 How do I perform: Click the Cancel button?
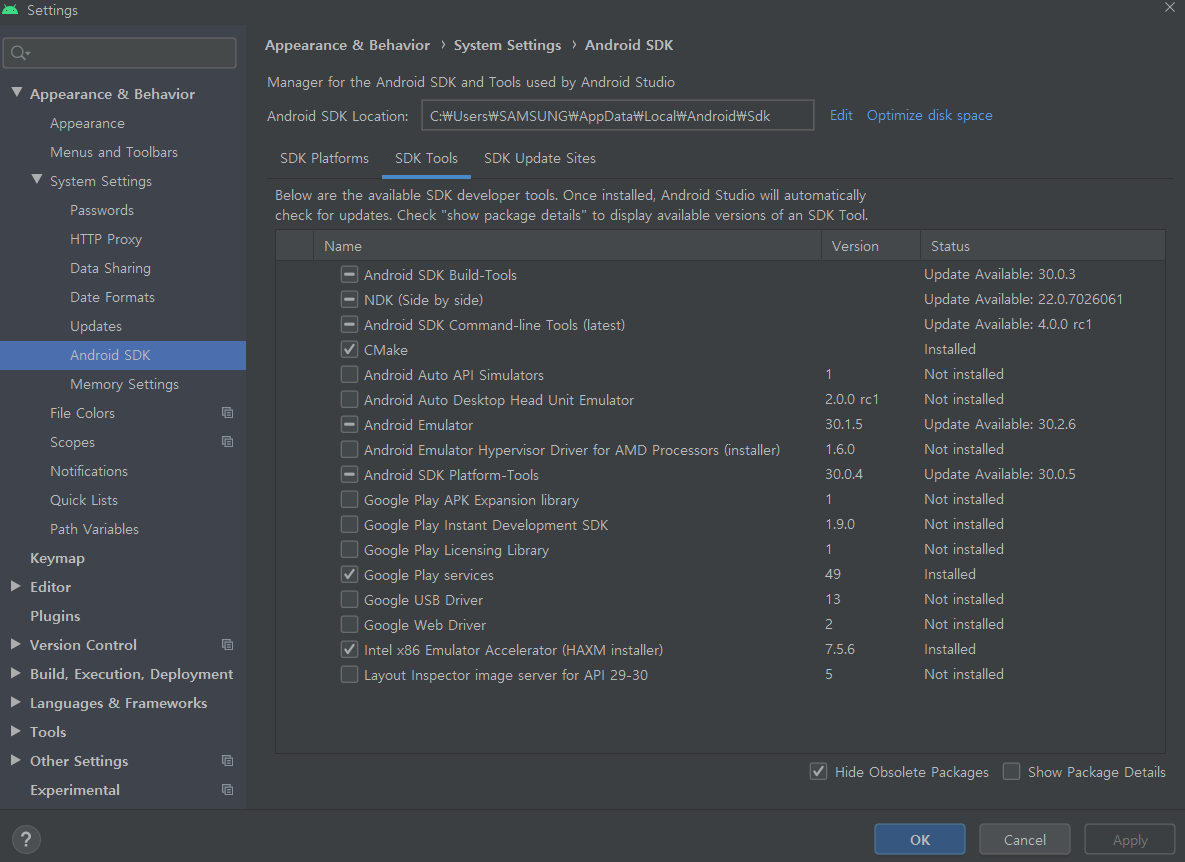1025,839
